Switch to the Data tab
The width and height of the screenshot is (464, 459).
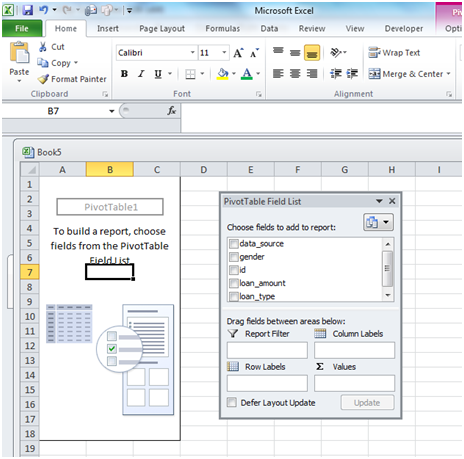(269, 29)
